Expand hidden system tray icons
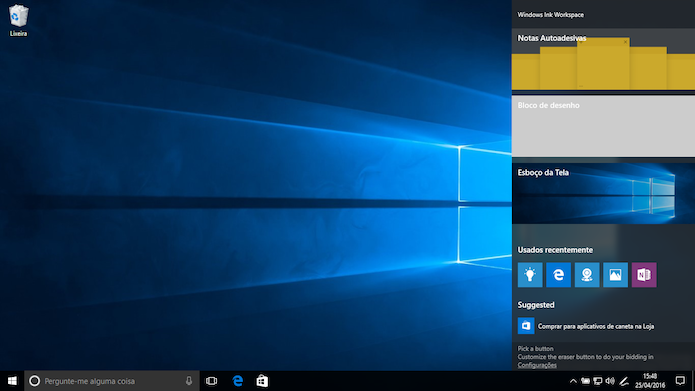695x391 pixels. pos(573,381)
